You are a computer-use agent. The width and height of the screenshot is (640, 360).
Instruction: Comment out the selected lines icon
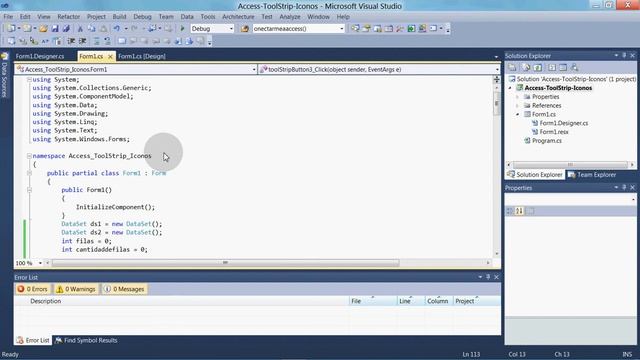tap(96, 41)
